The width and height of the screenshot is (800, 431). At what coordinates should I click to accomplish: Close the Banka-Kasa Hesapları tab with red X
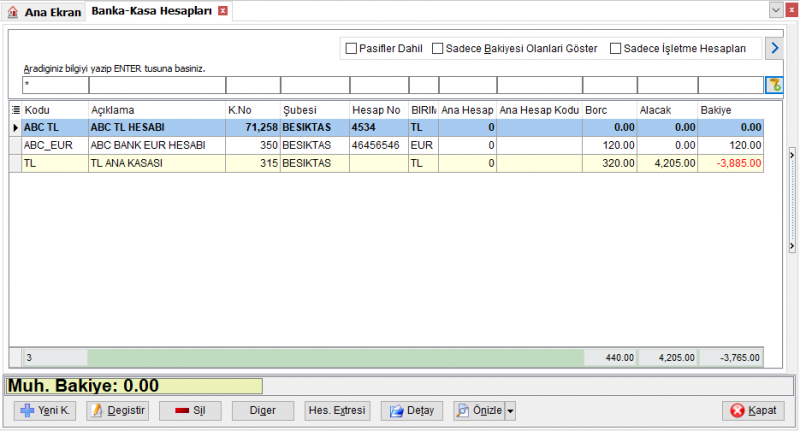(223, 11)
